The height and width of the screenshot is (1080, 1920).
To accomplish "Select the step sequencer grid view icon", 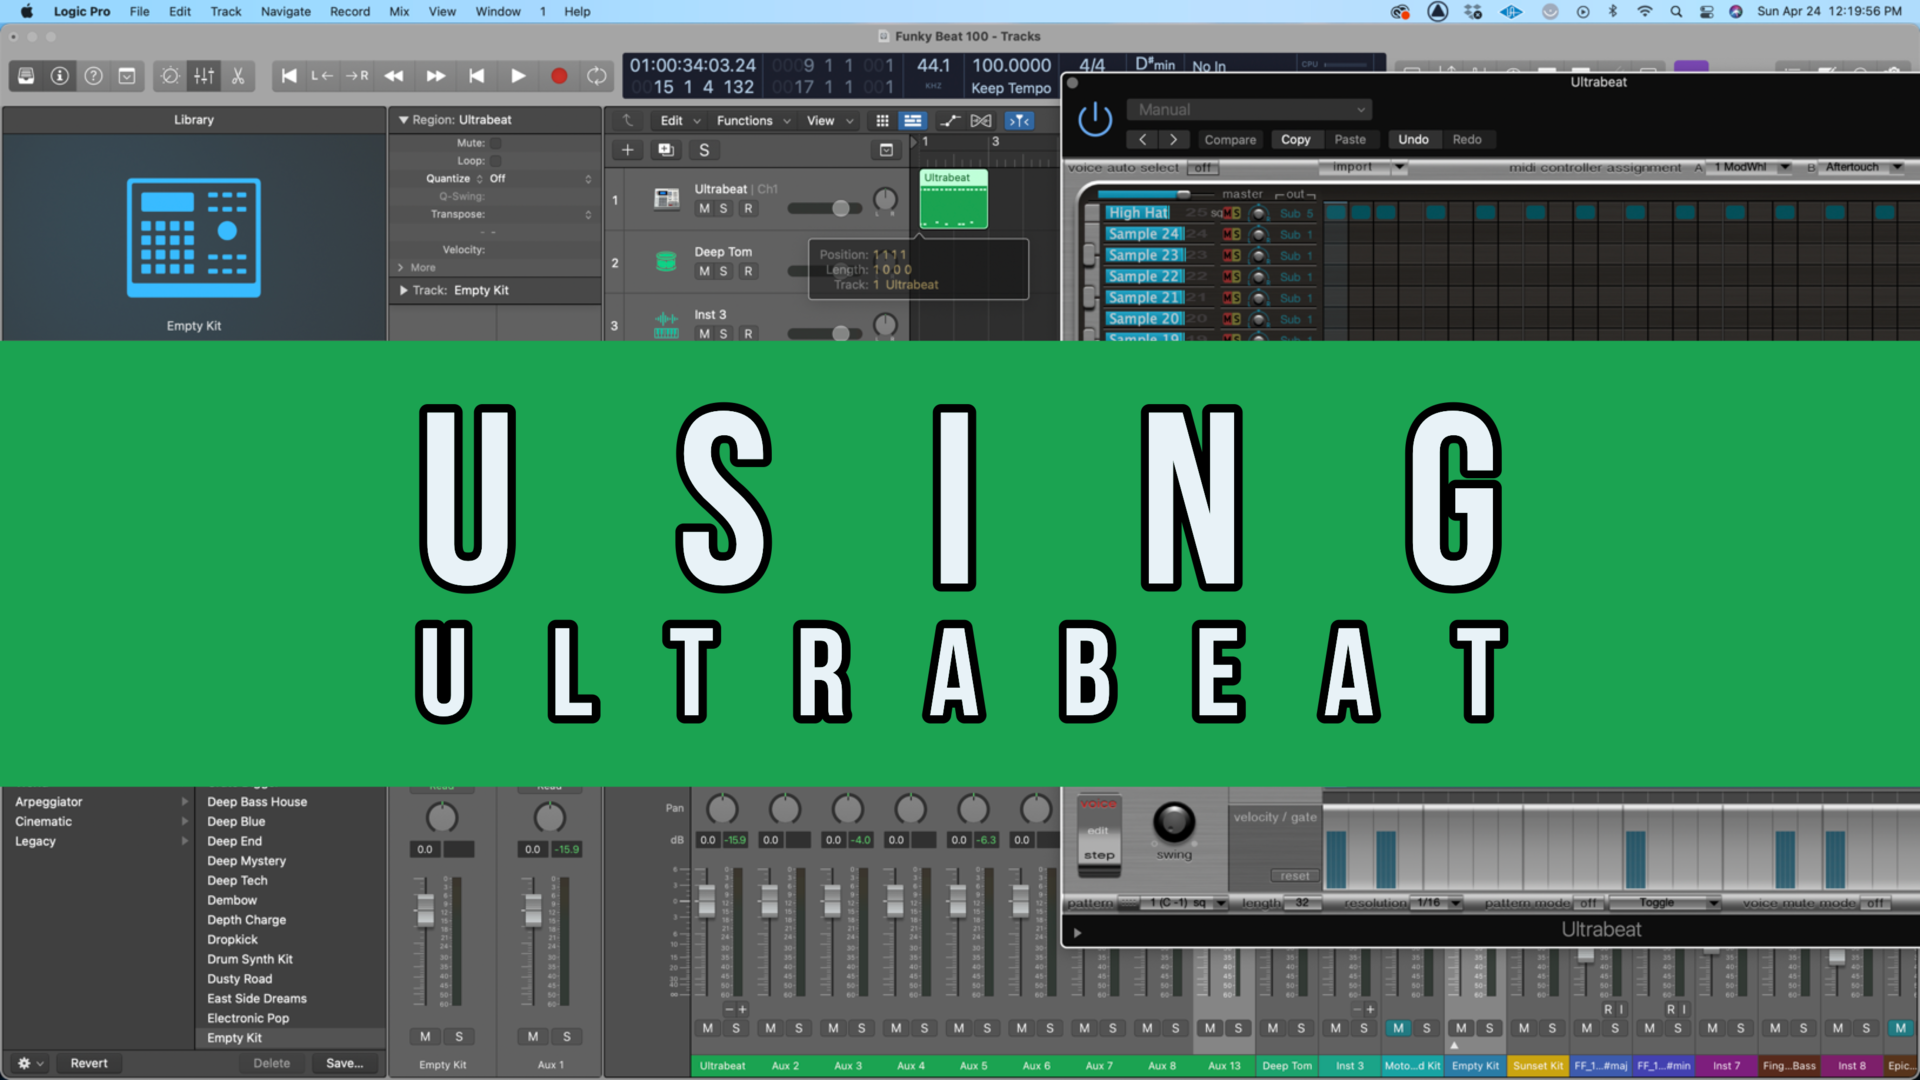I will pyautogui.click(x=882, y=120).
